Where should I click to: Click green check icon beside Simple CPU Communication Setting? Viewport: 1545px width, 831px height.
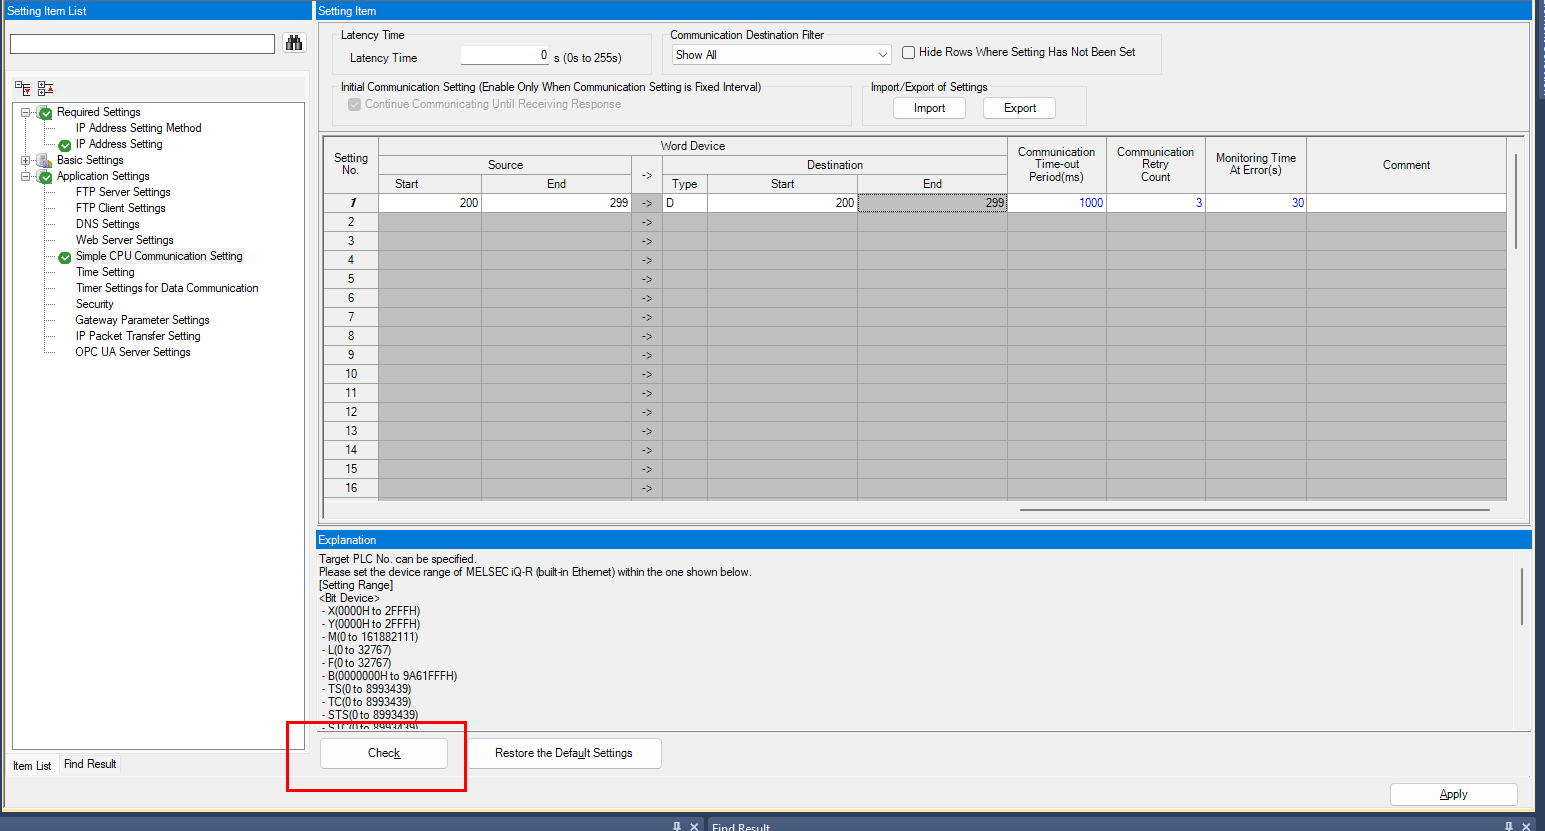(x=65, y=257)
